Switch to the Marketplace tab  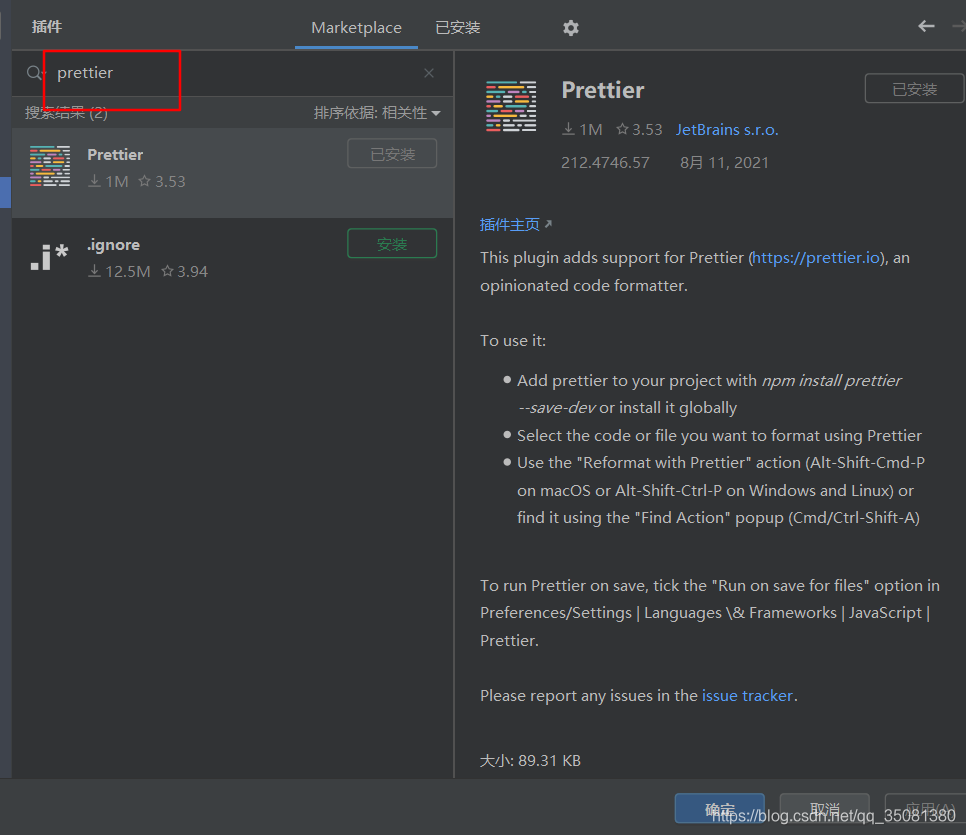coord(356,28)
